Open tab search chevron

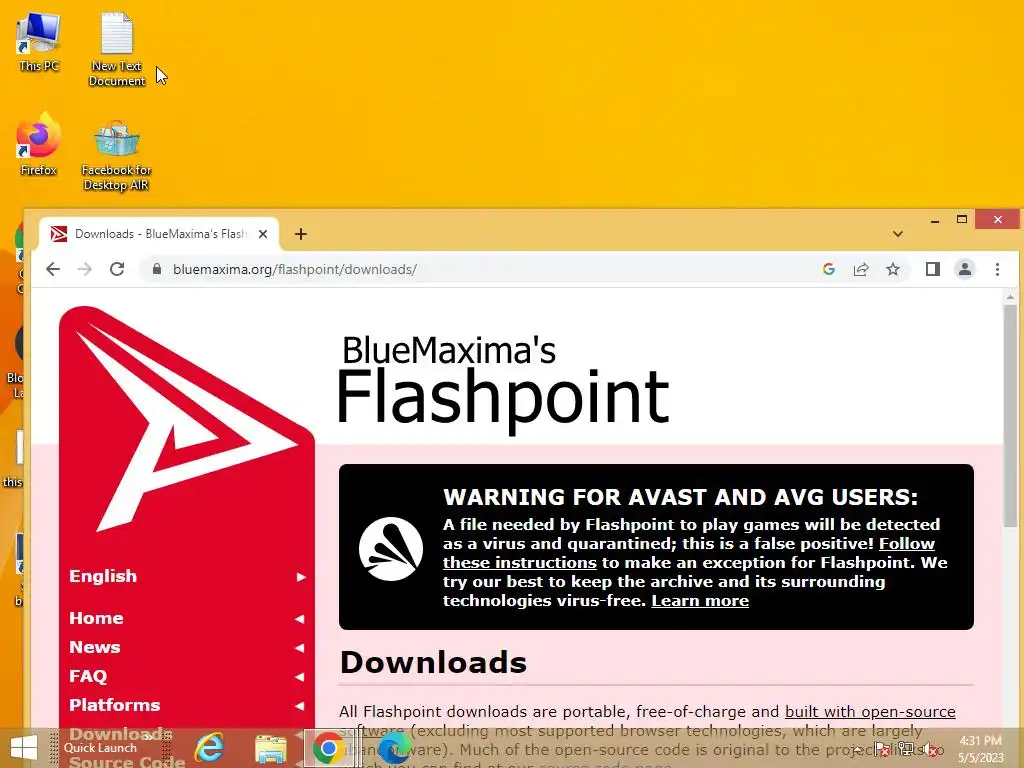[x=898, y=234]
